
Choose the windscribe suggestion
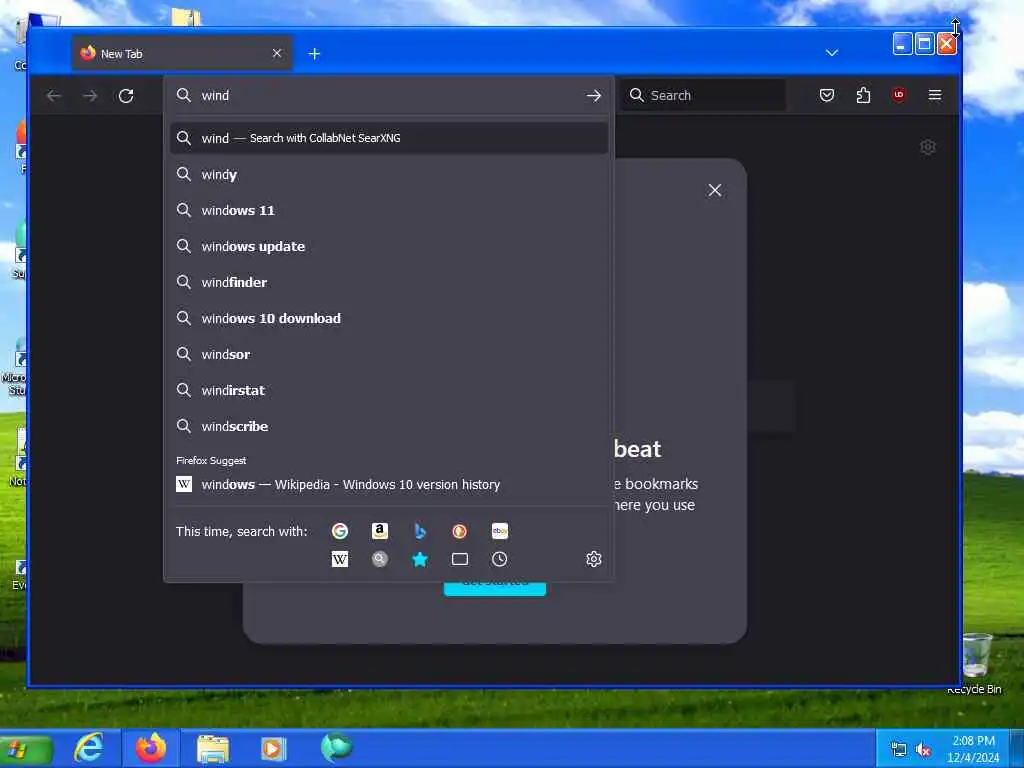[x=389, y=426]
